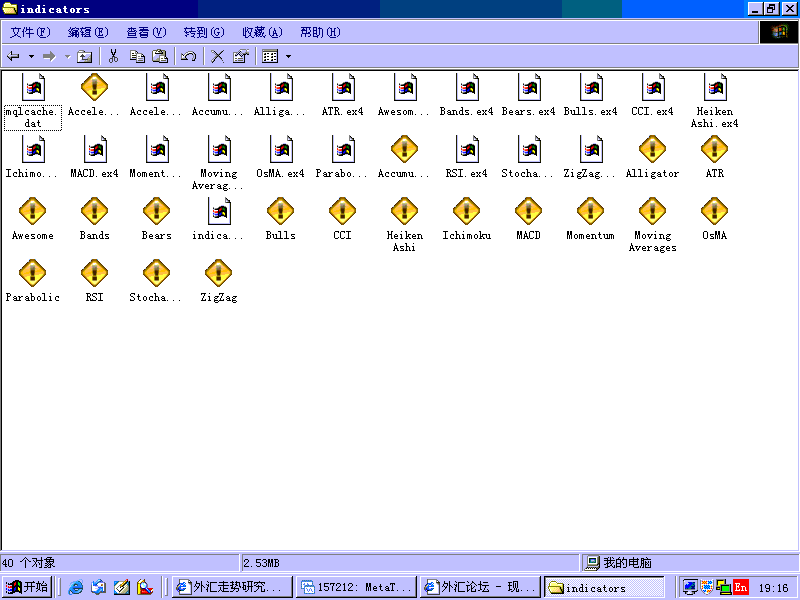Select the MACD.ex4 file icon

[x=95, y=149]
